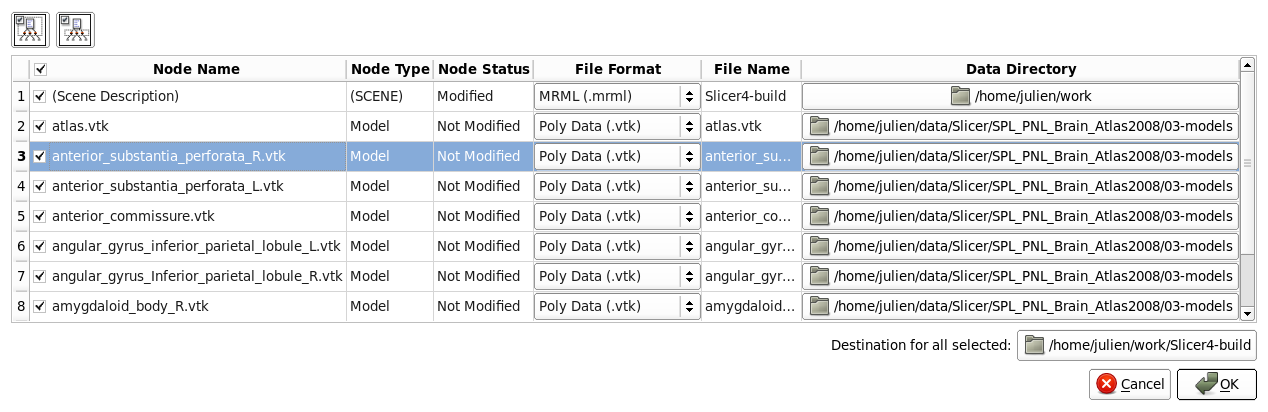Click the vertical scrollbar down arrow
Image resolution: width=1268 pixels, height=412 pixels.
click(1247, 314)
